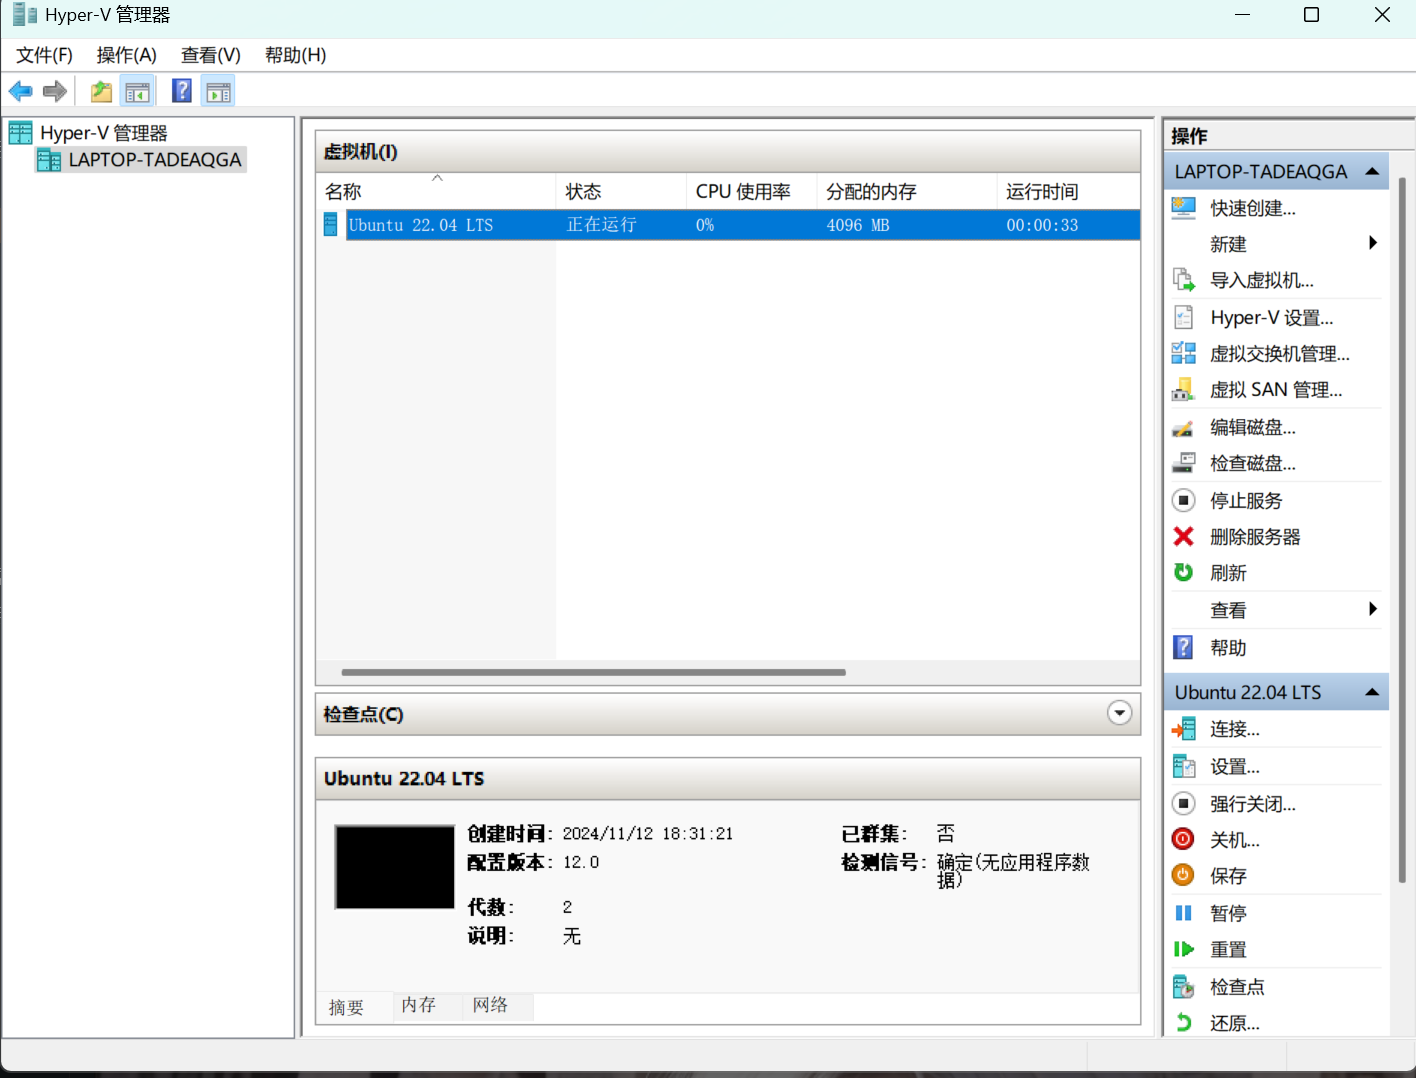This screenshot has width=1416, height=1078.
Task: Switch to the 摘要 tab
Action: [x=347, y=1007]
